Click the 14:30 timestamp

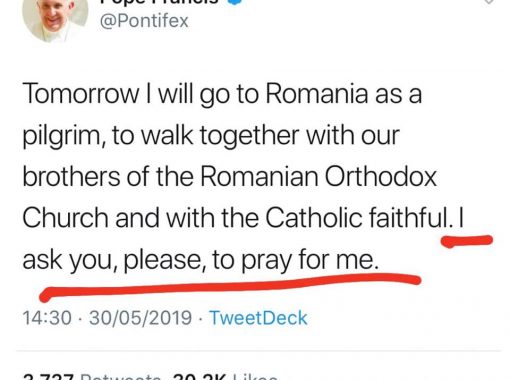click(x=47, y=318)
